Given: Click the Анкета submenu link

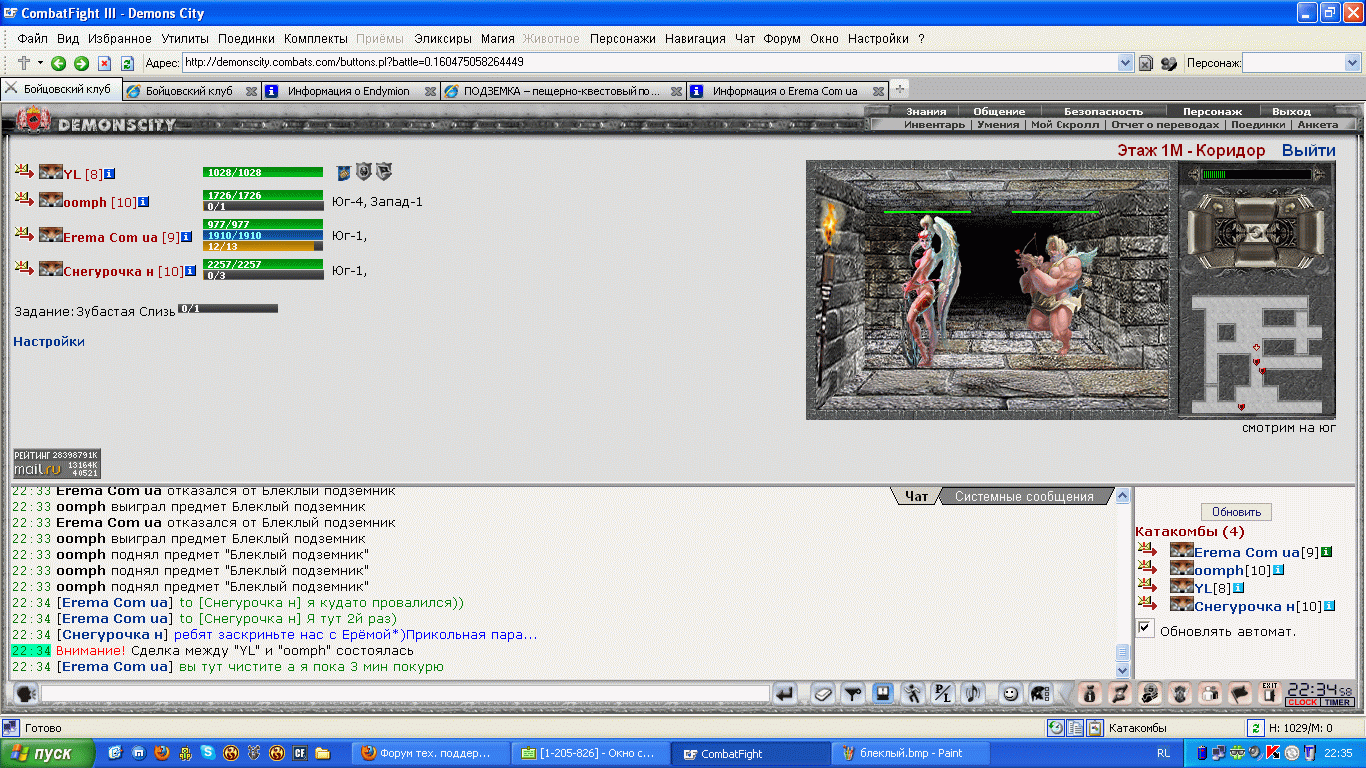Looking at the screenshot, I should (x=1317, y=125).
